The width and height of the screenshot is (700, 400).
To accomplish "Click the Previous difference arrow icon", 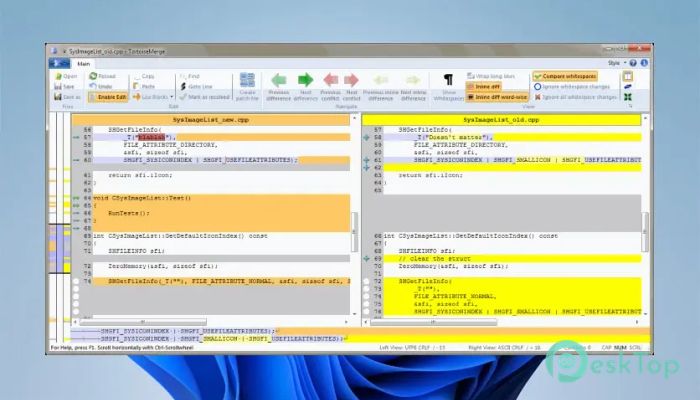I will coord(279,80).
